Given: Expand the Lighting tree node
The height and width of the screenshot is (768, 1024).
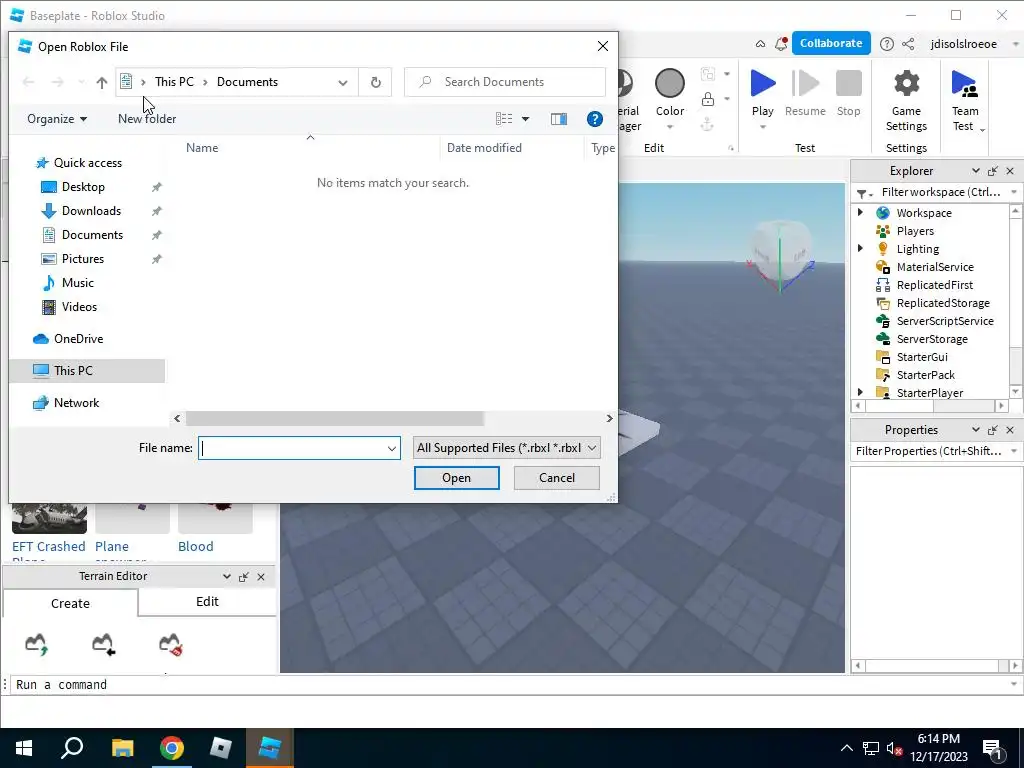Looking at the screenshot, I should tap(860, 248).
